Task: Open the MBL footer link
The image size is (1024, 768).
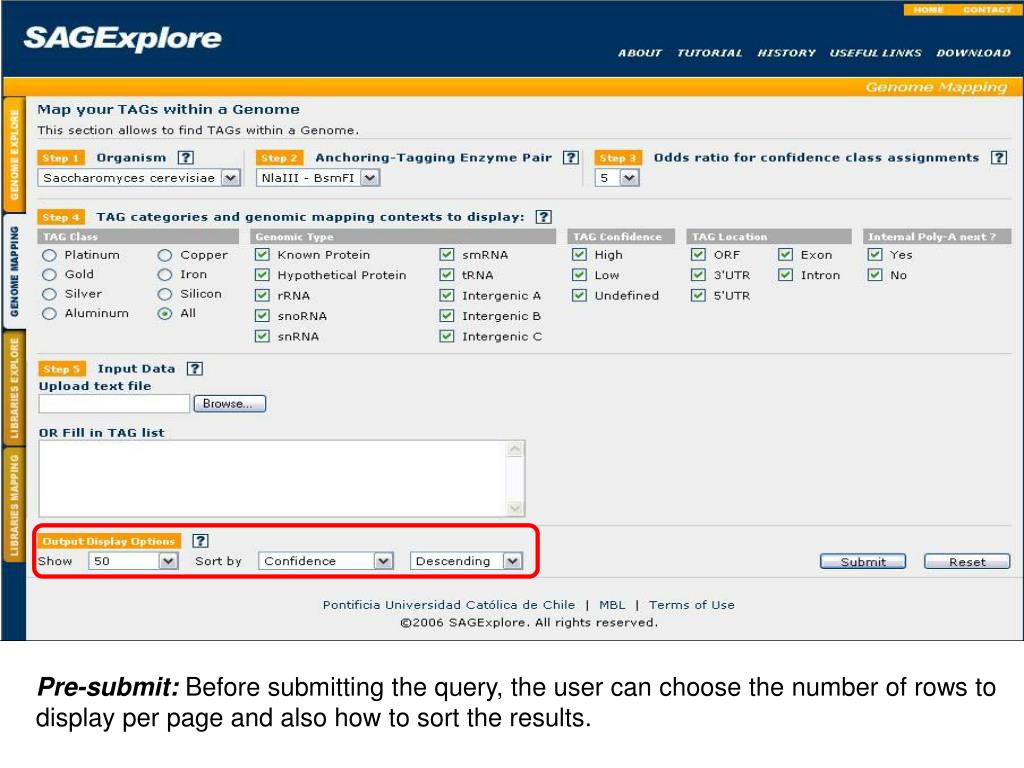Action: point(612,605)
